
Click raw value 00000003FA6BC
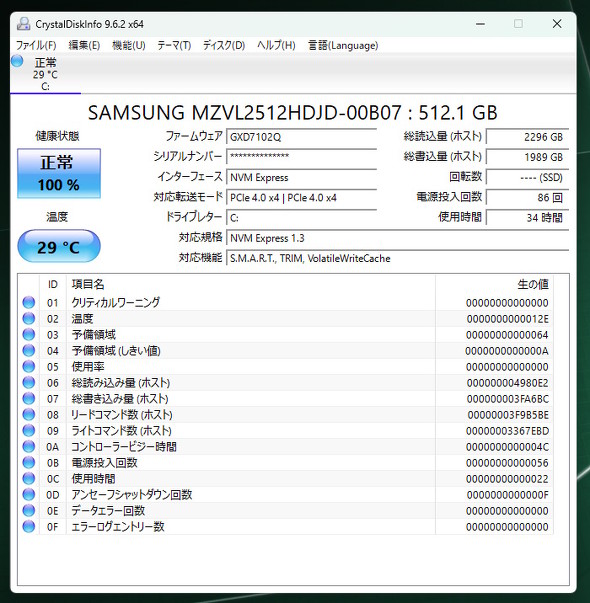tap(508, 399)
